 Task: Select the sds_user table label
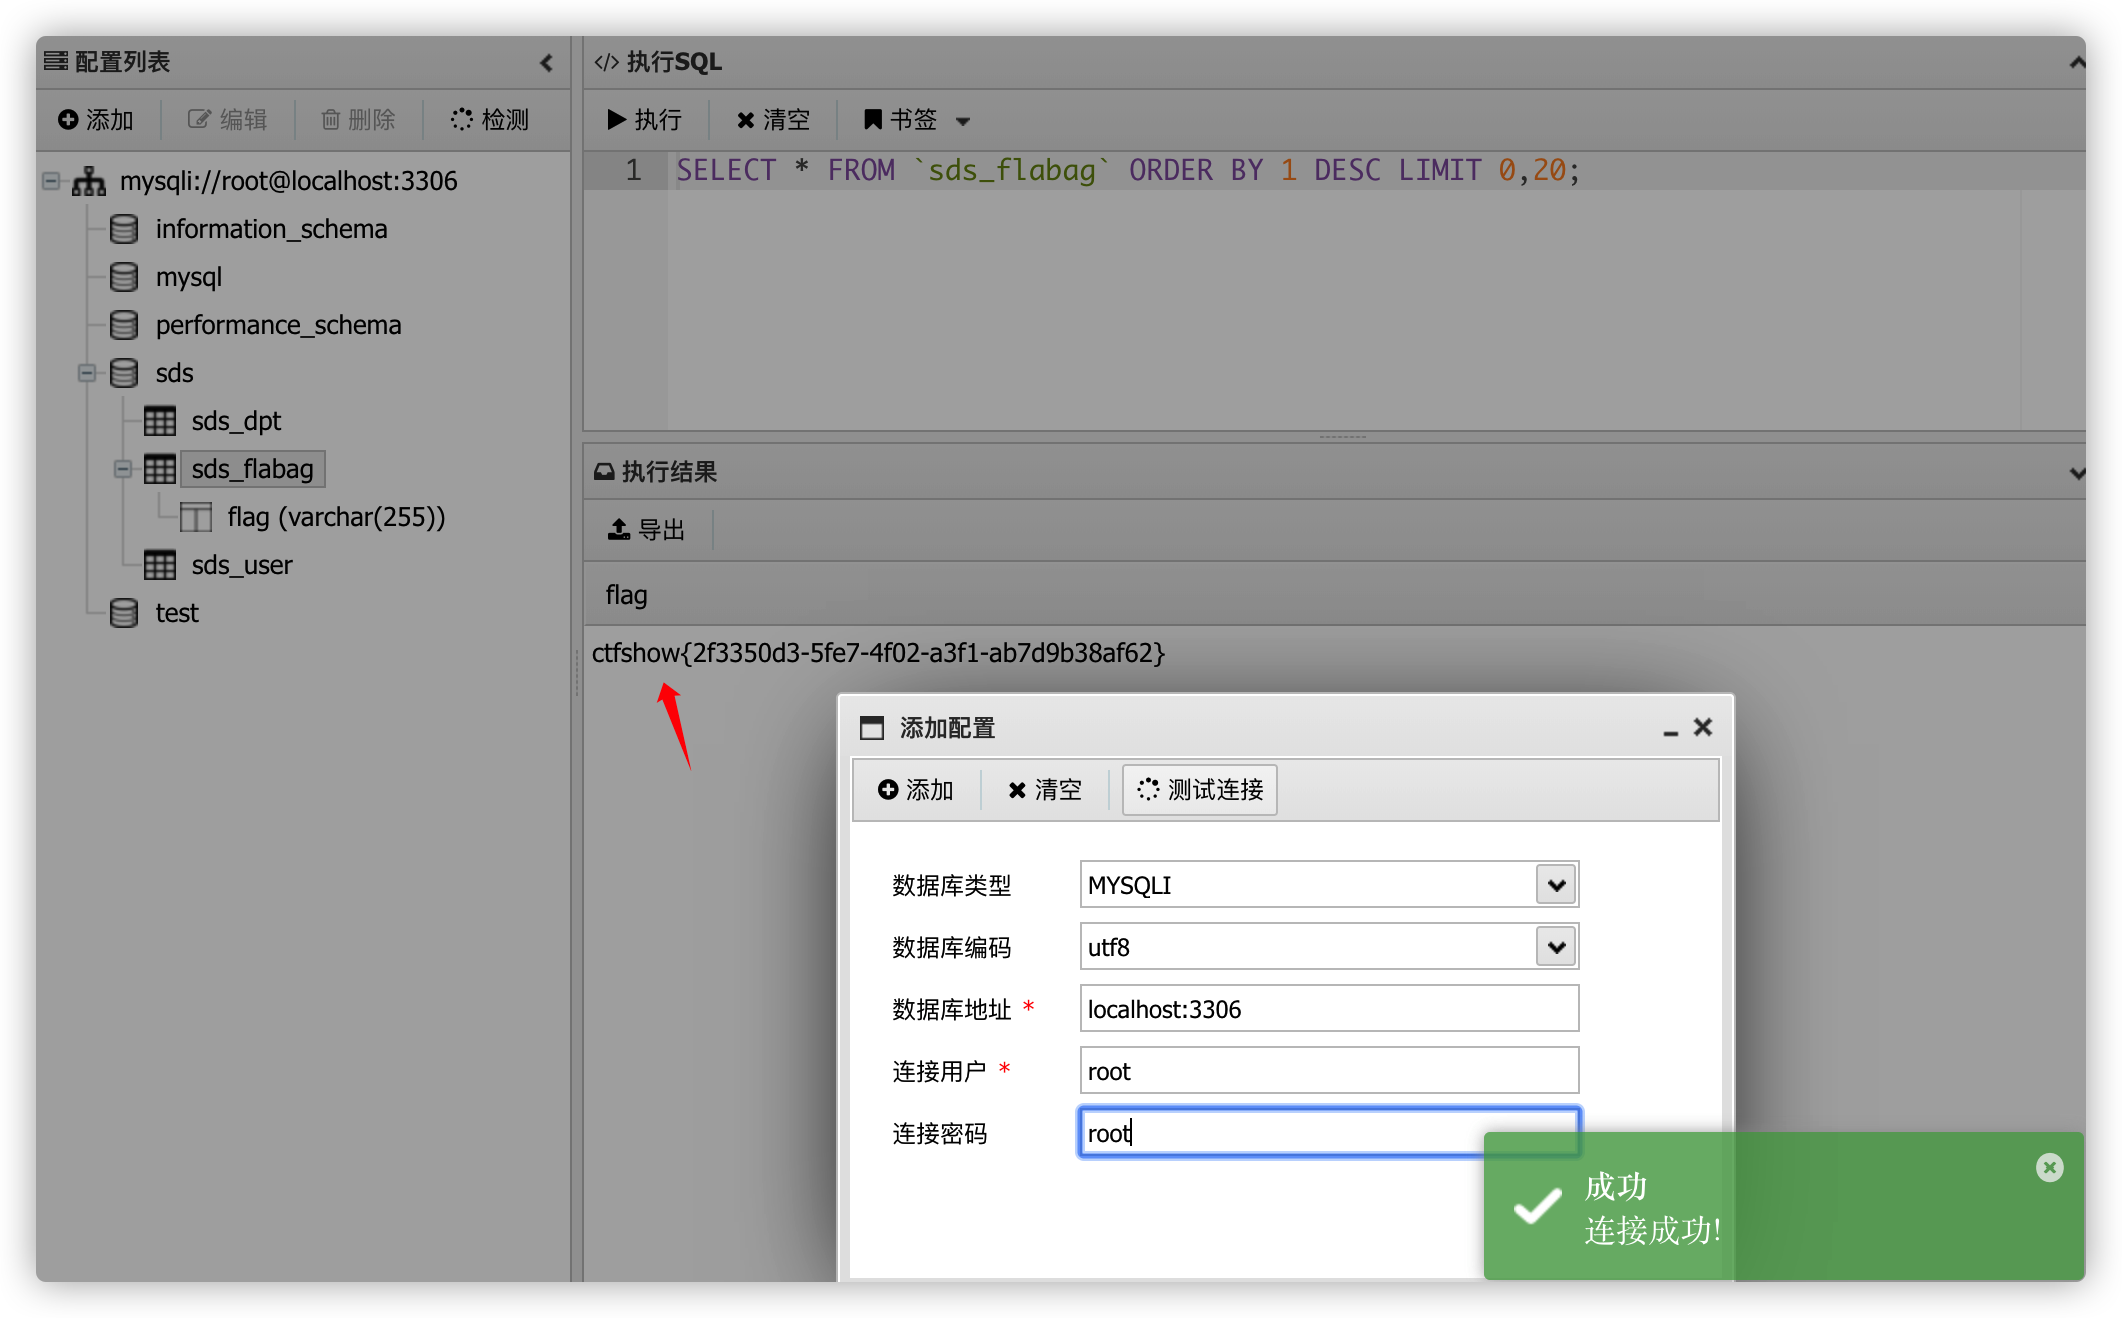click(242, 565)
